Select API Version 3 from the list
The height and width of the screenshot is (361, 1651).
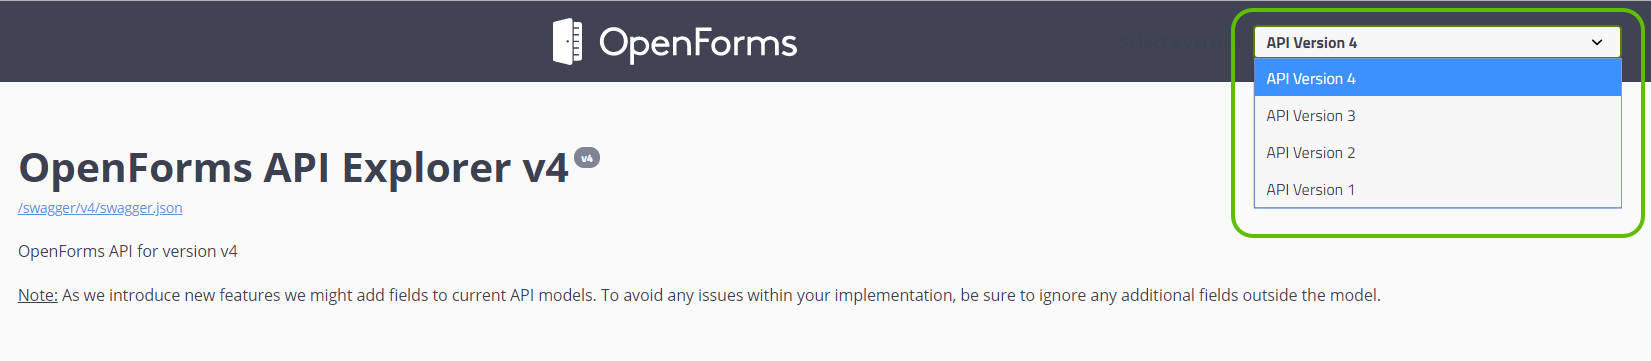pyautogui.click(x=1437, y=115)
